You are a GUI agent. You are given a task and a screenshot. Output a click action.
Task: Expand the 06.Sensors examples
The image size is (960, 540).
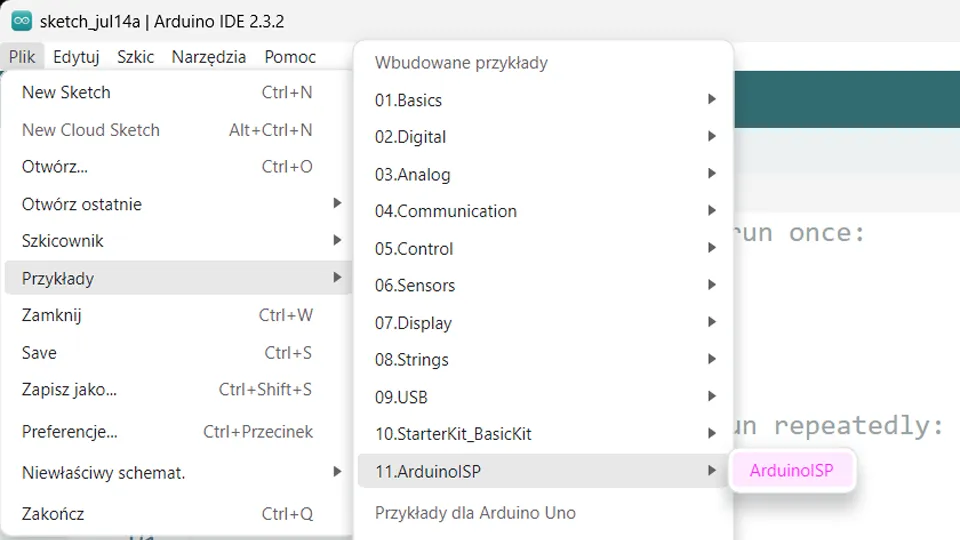(x=415, y=285)
